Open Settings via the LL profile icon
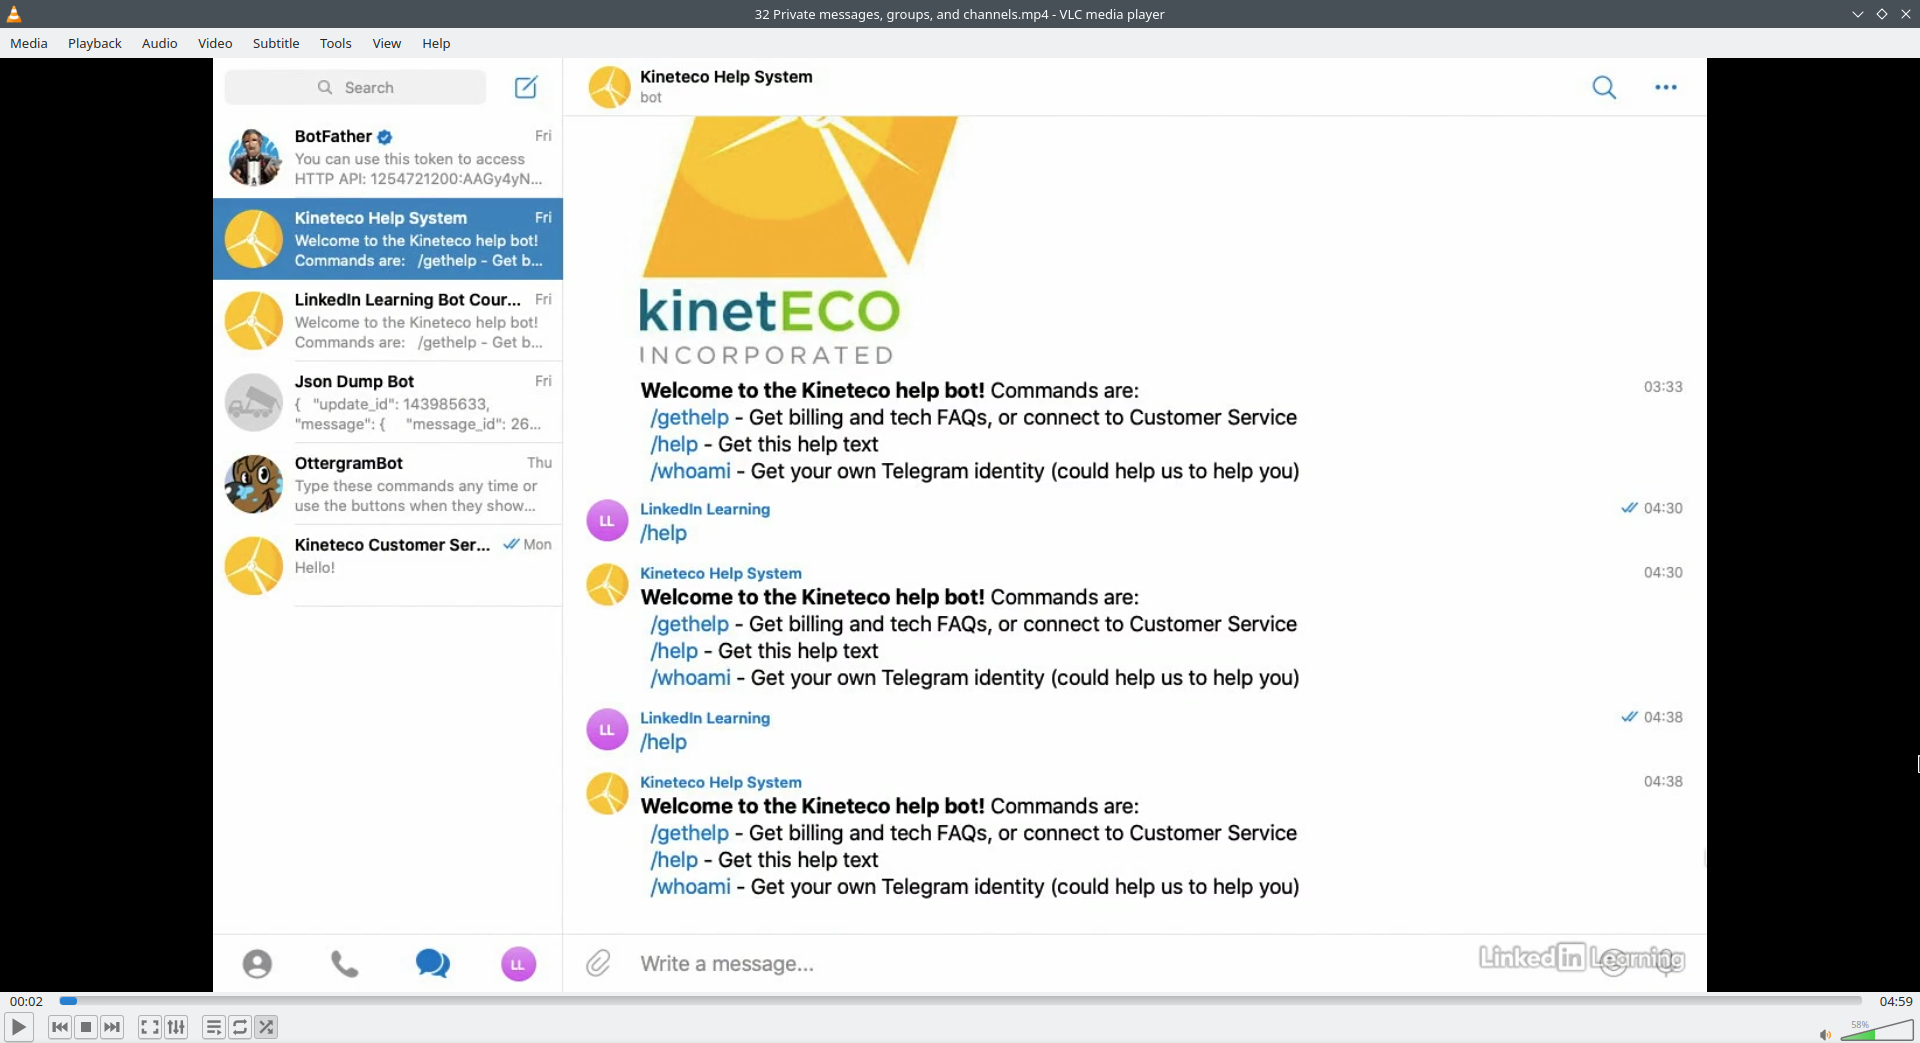This screenshot has height=1043, width=1920. tap(518, 964)
